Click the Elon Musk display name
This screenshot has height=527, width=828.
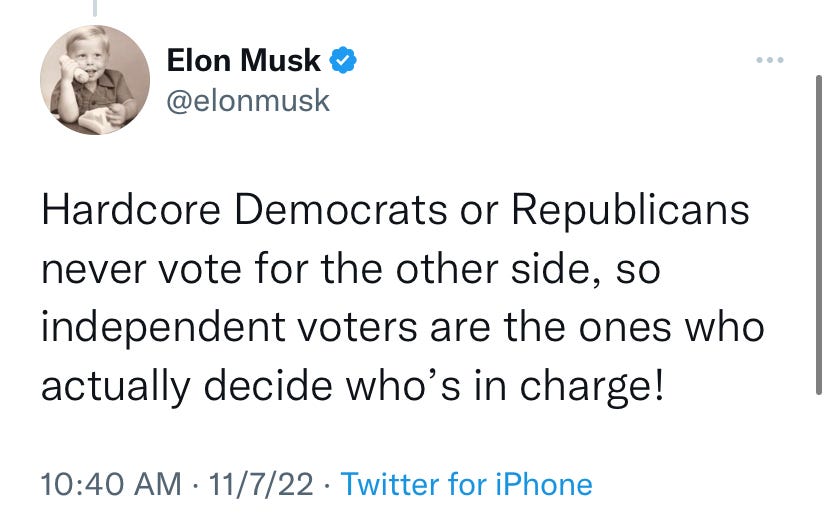point(243,61)
